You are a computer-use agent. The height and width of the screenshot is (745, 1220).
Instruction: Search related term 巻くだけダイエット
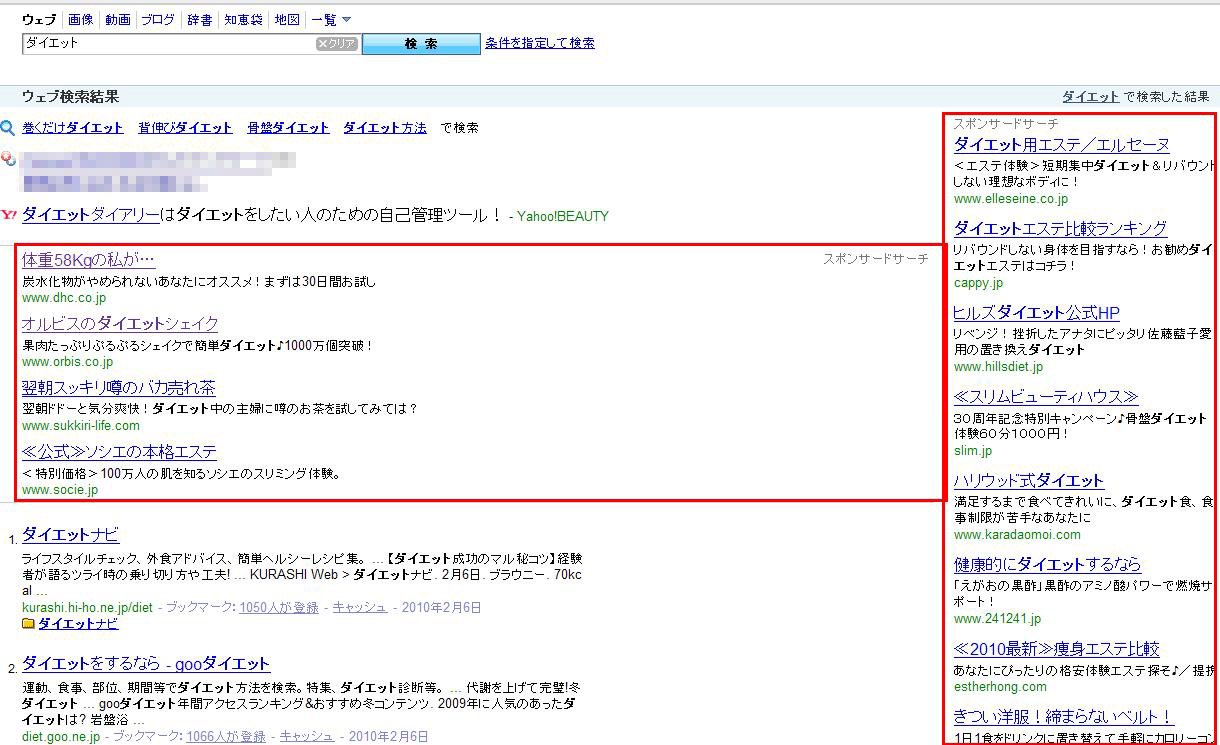click(73, 128)
